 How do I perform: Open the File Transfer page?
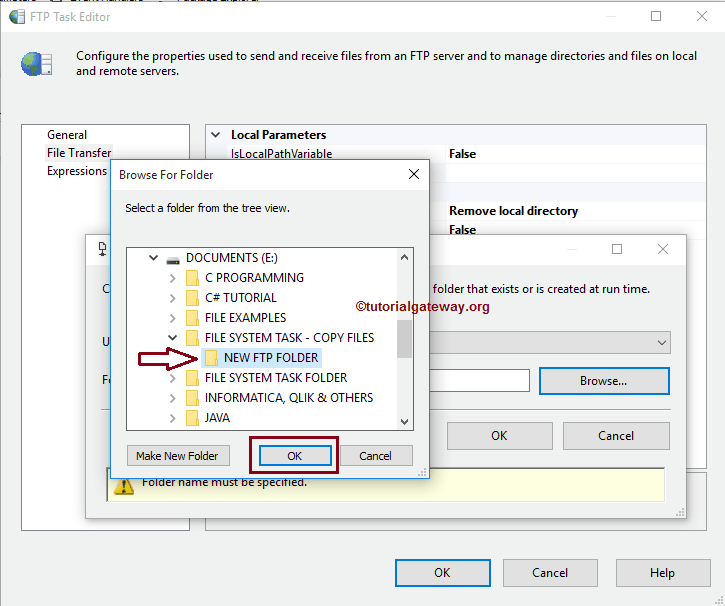coord(79,153)
